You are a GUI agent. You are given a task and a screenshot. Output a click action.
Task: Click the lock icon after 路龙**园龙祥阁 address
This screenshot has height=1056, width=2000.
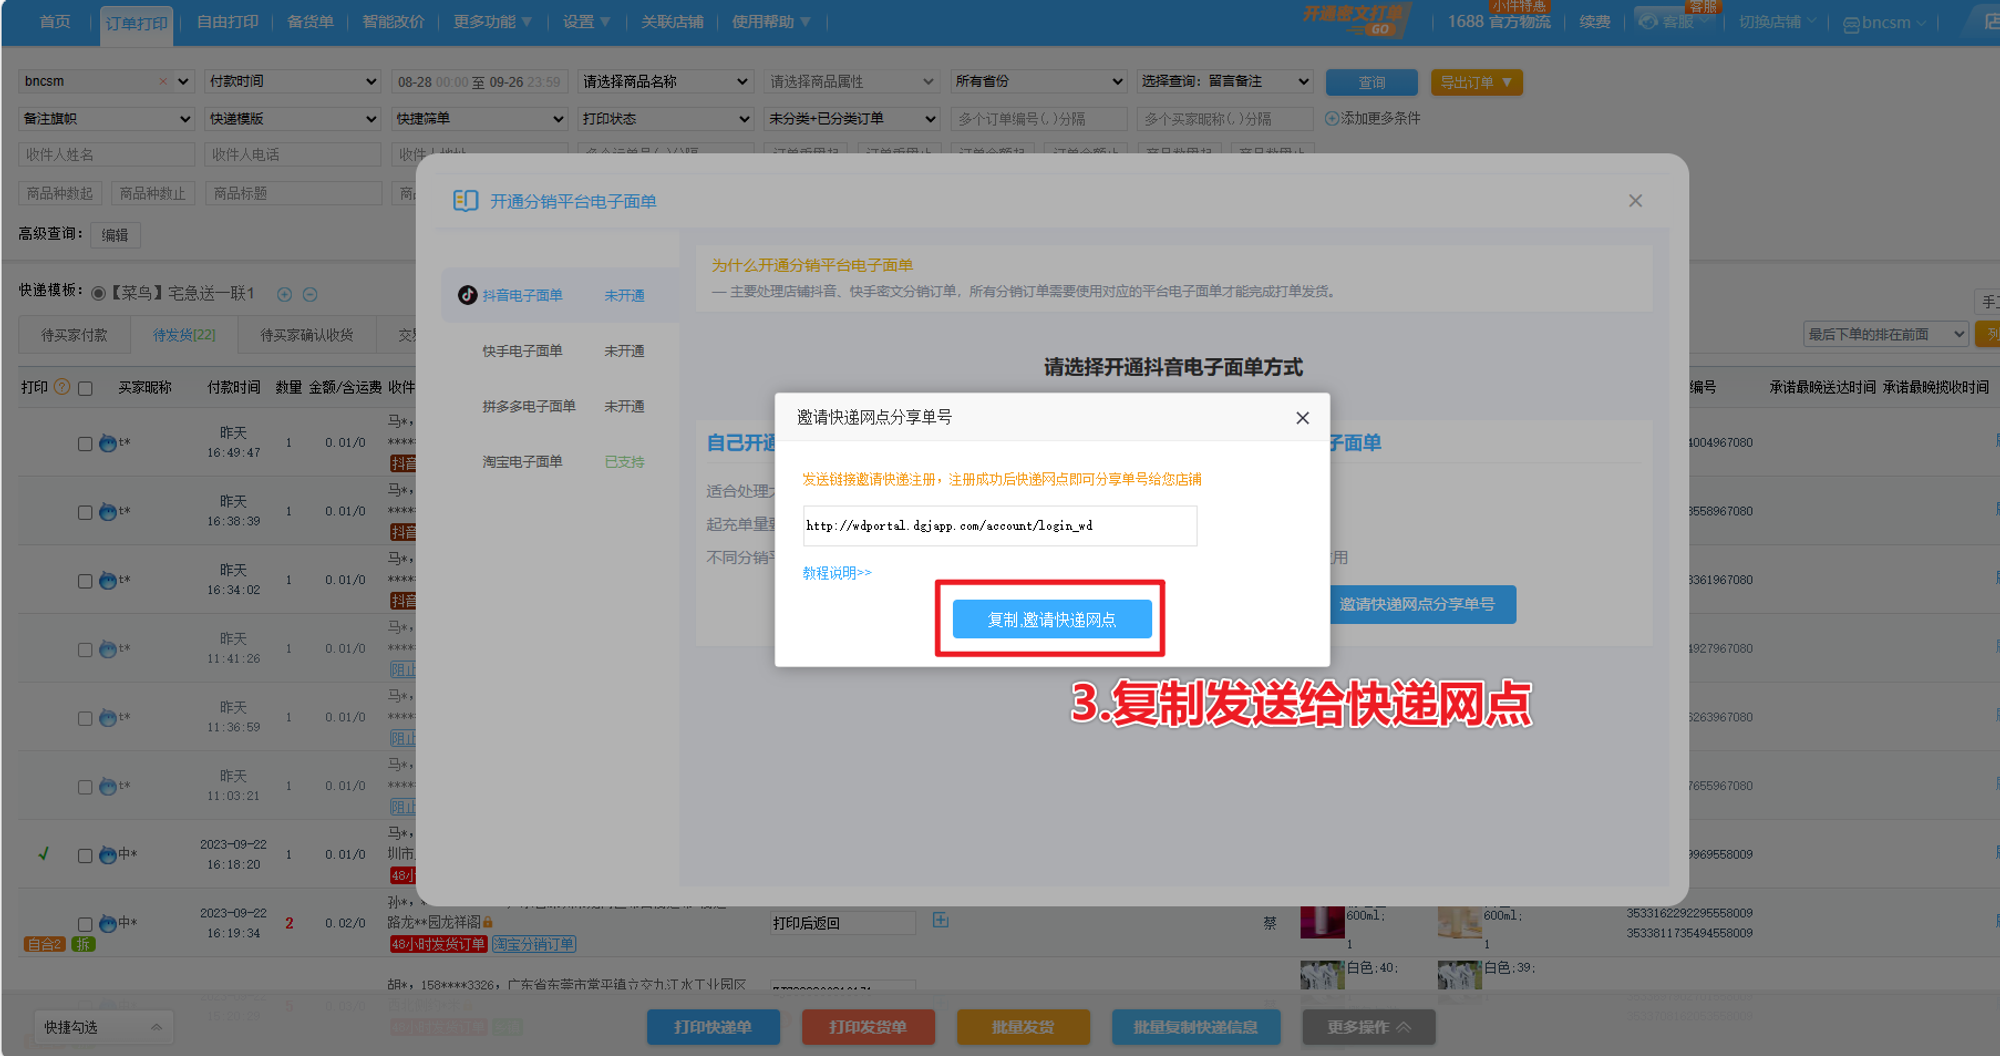(x=488, y=922)
